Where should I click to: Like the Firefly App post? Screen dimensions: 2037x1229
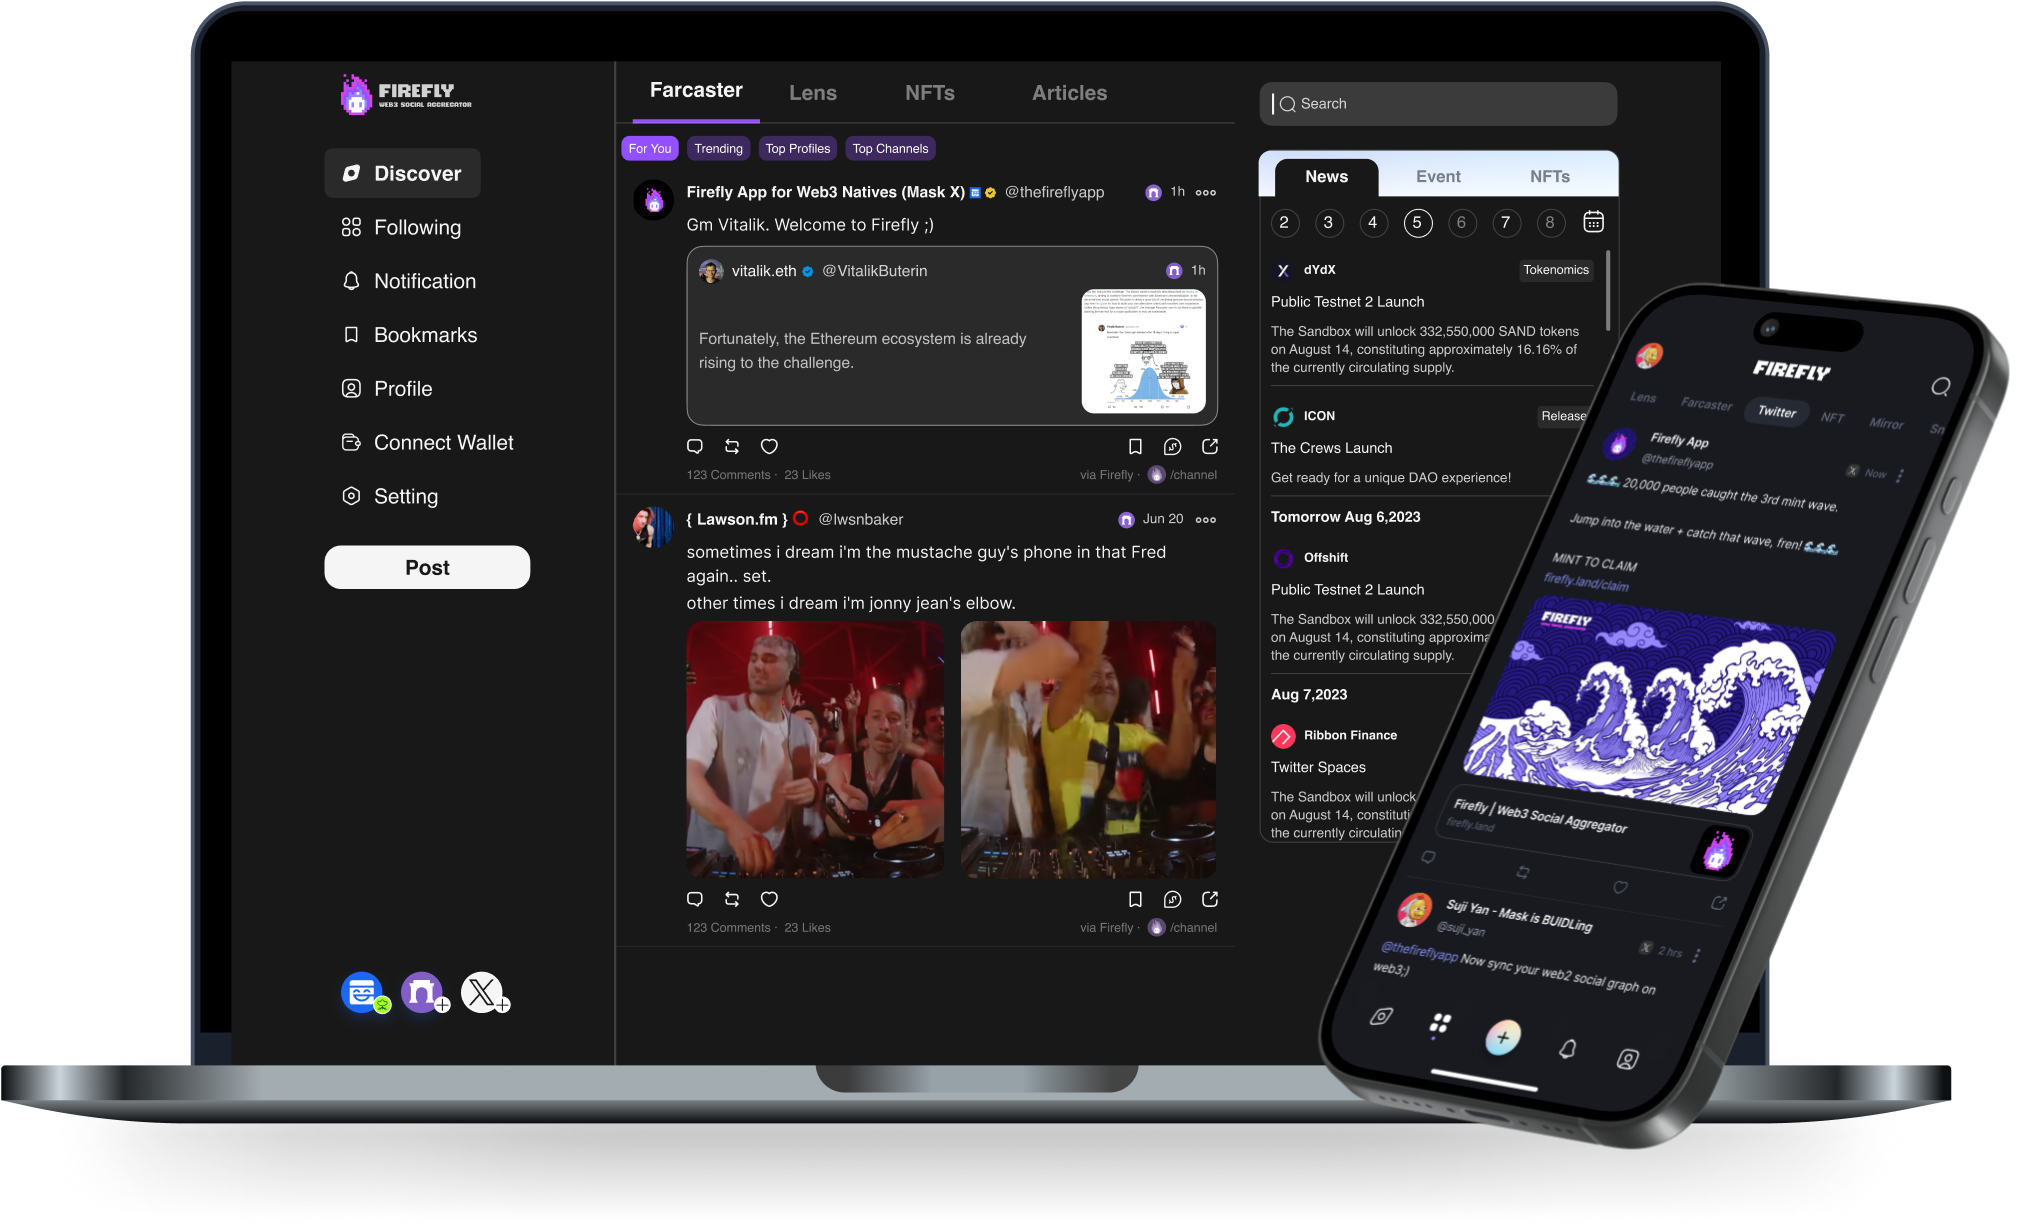[769, 447]
